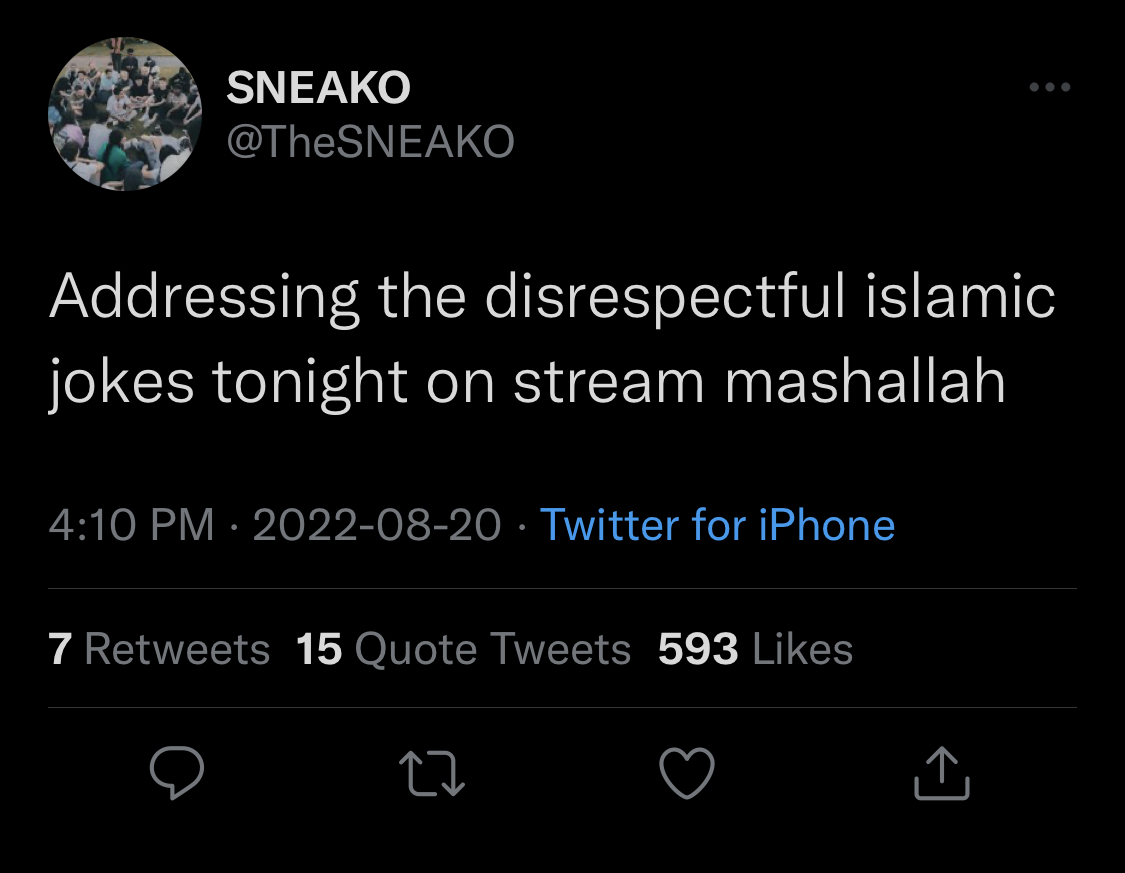Select the word 'Addressing' in the tweet
This screenshot has height=873, width=1125.
tap(204, 298)
